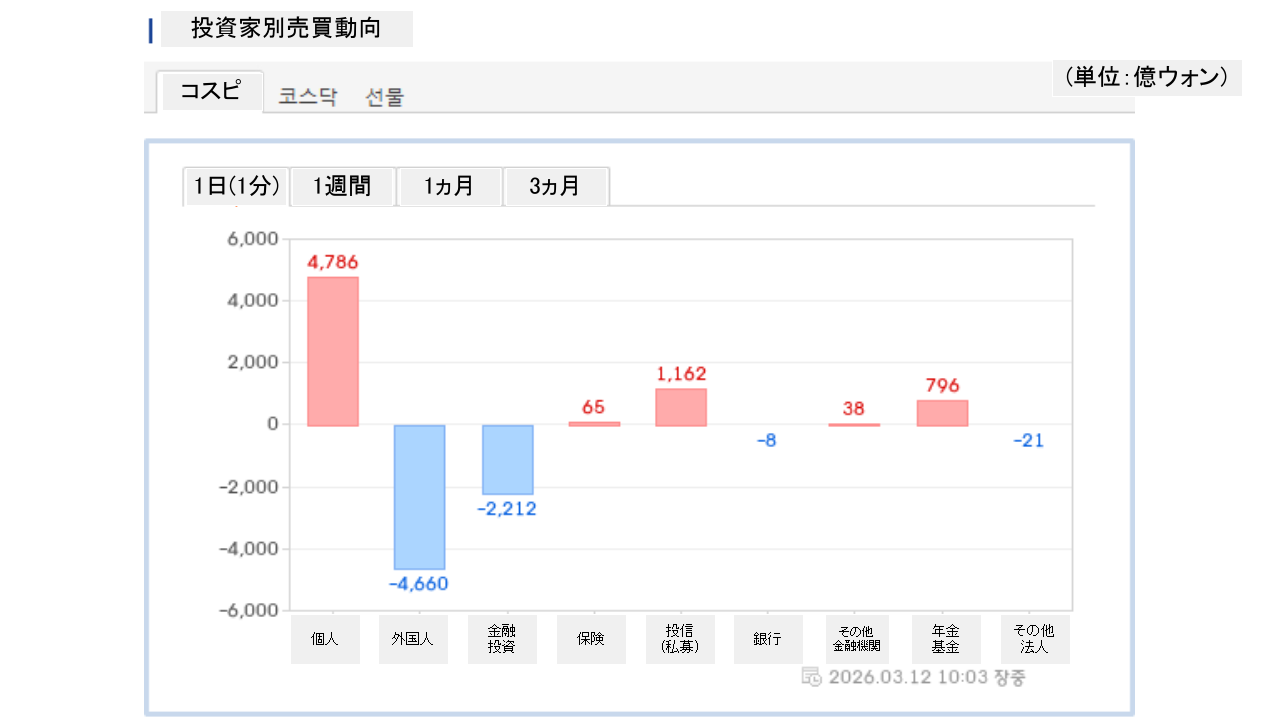Open the 선물 tab
This screenshot has width=1280, height=720.
[385, 97]
